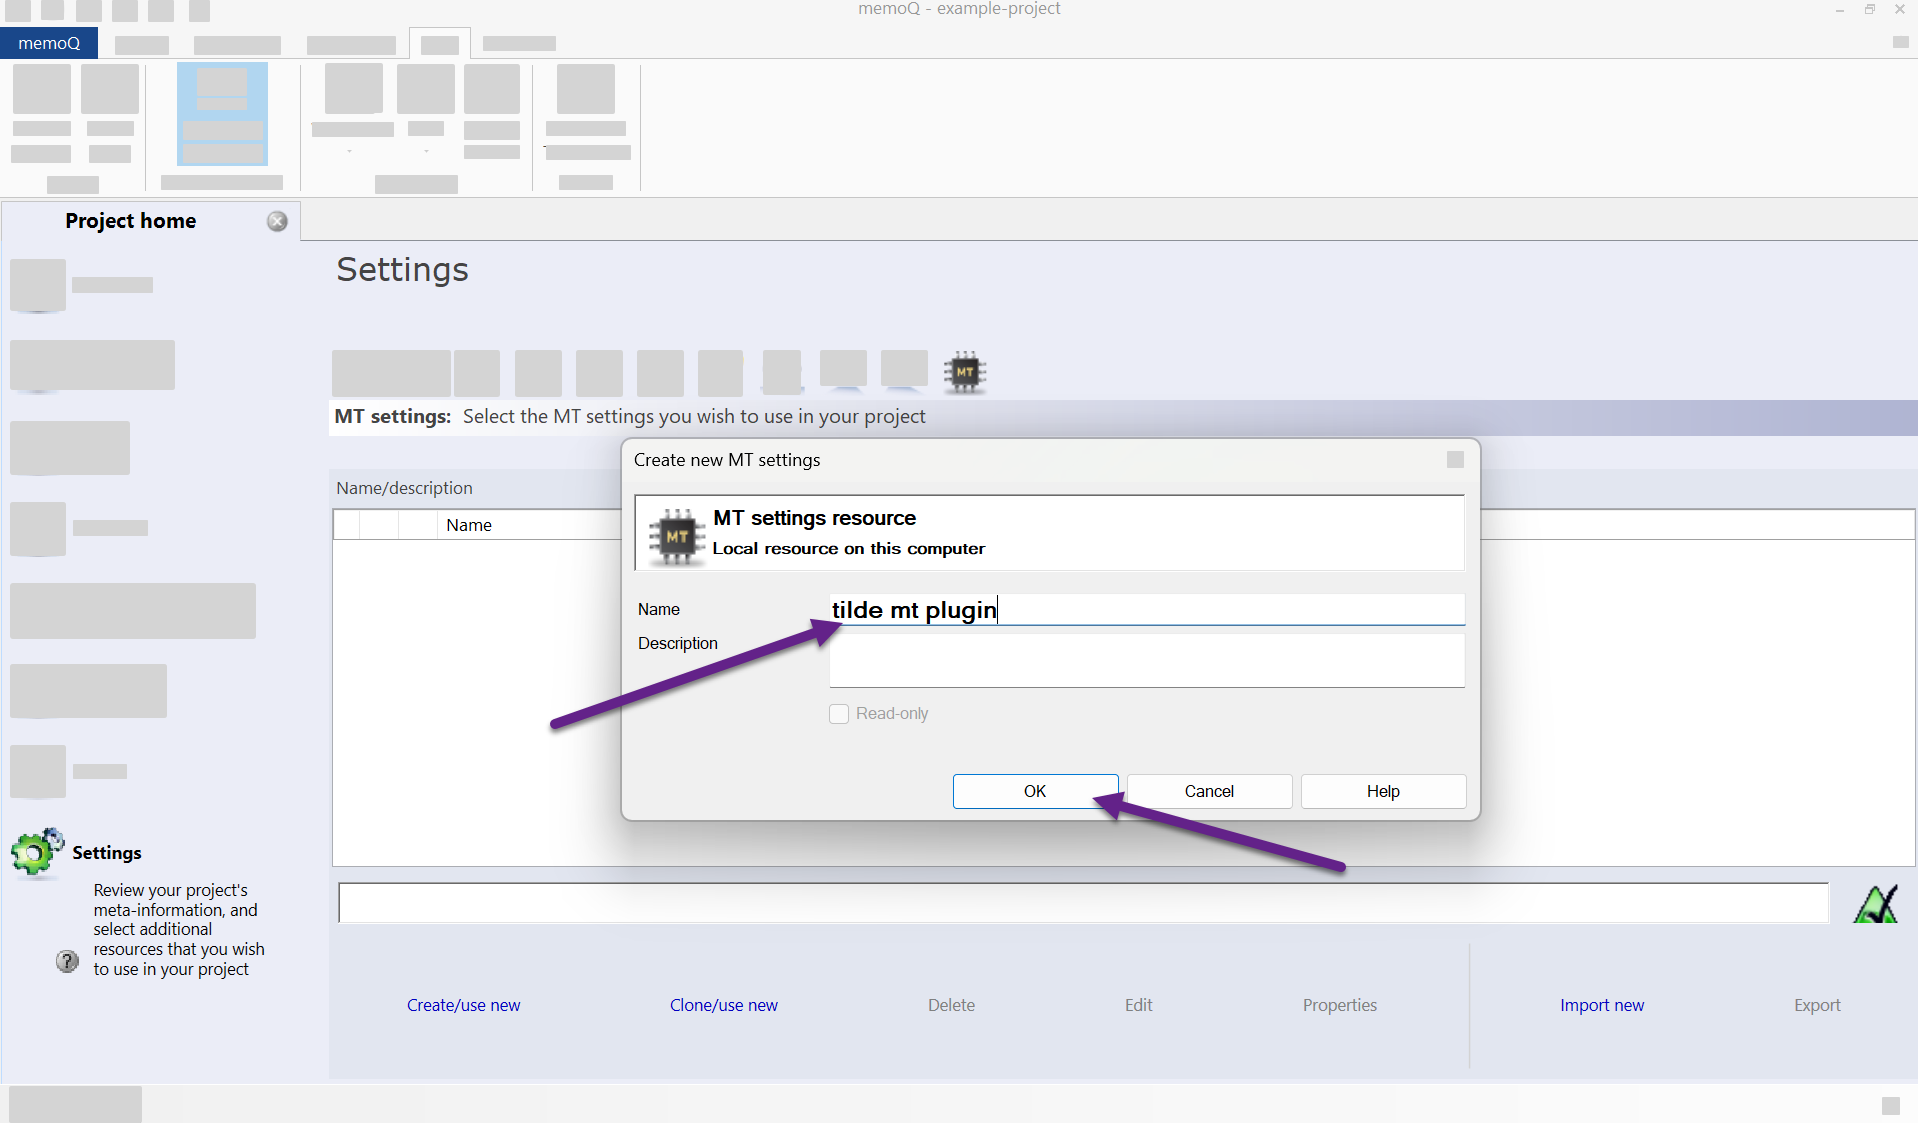Click the Description text box
This screenshot has height=1123, width=1918.
[x=1146, y=658]
